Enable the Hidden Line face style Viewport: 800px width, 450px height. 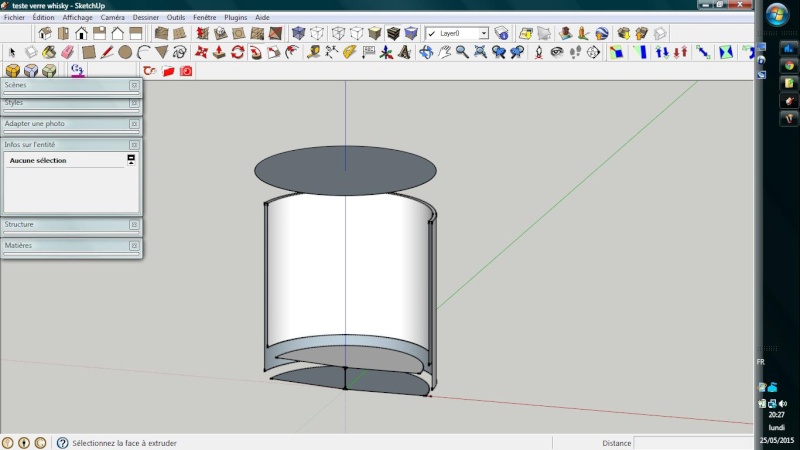click(357, 34)
